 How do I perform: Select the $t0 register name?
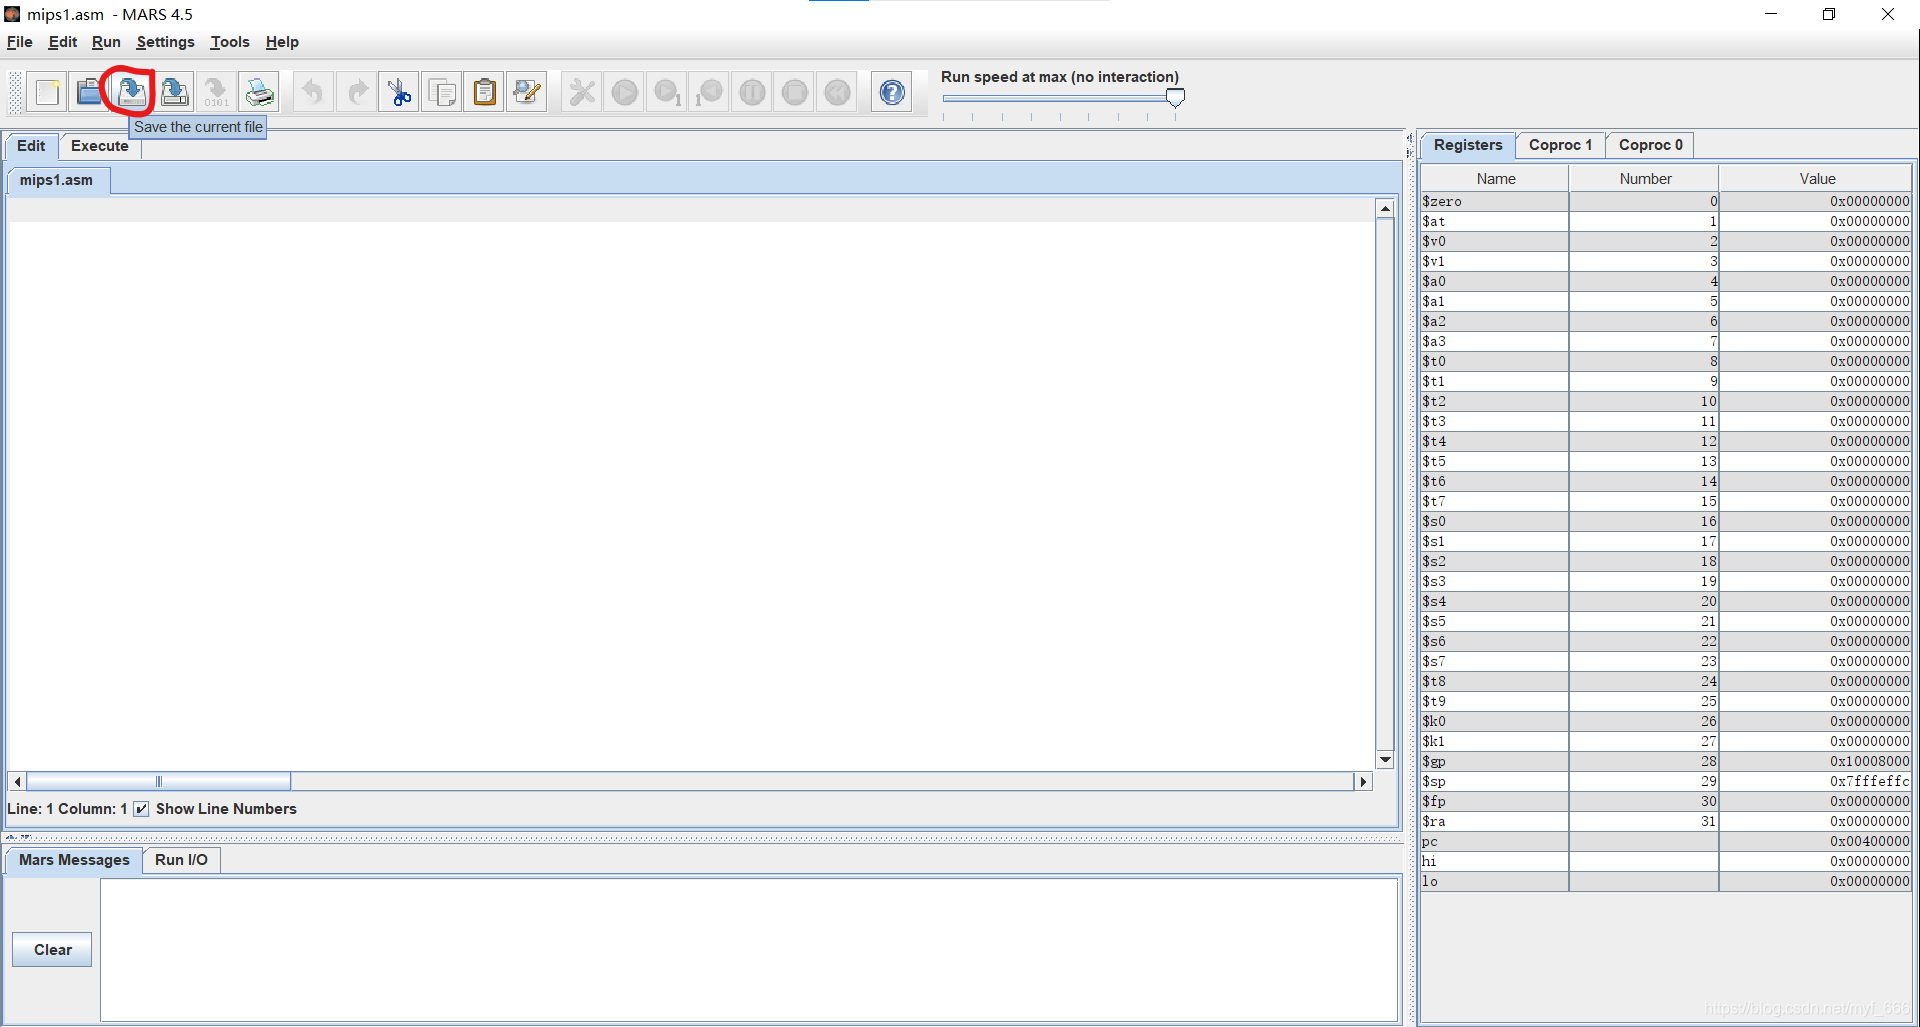pyautogui.click(x=1434, y=361)
